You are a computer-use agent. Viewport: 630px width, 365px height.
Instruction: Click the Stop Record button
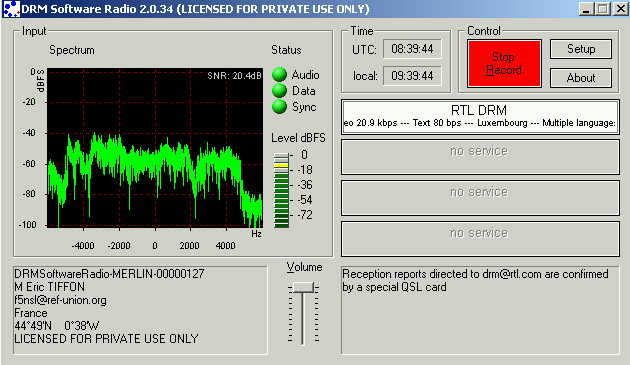coord(504,64)
